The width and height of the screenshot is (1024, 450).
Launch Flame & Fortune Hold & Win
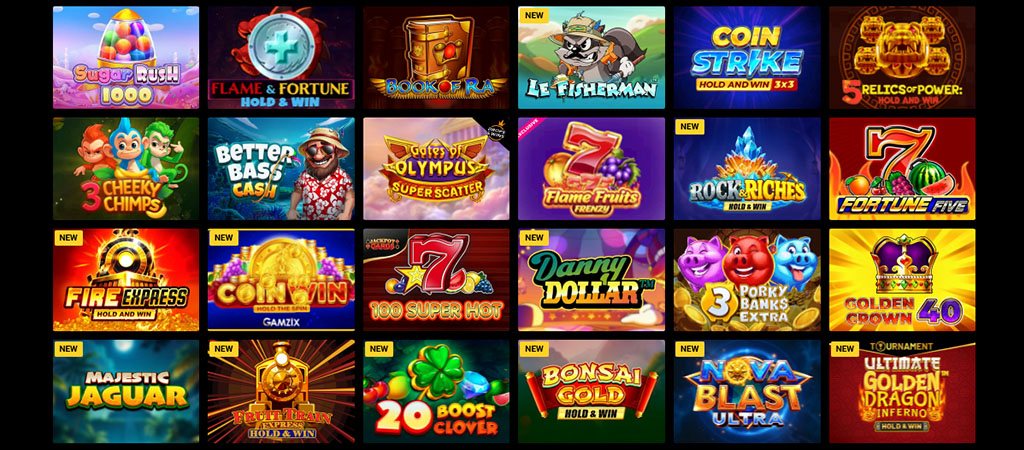(x=281, y=57)
